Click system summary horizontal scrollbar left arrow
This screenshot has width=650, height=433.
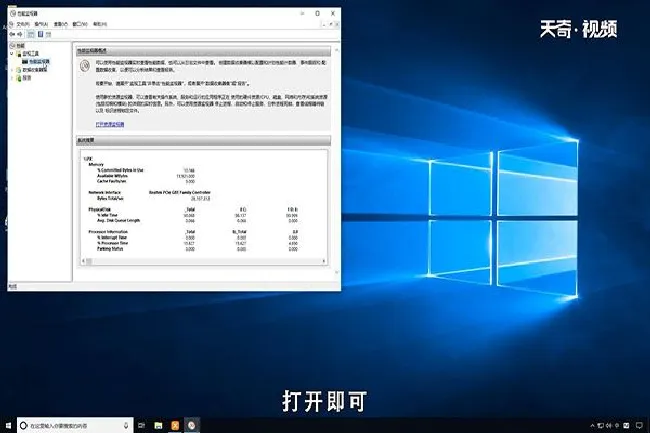(84, 261)
